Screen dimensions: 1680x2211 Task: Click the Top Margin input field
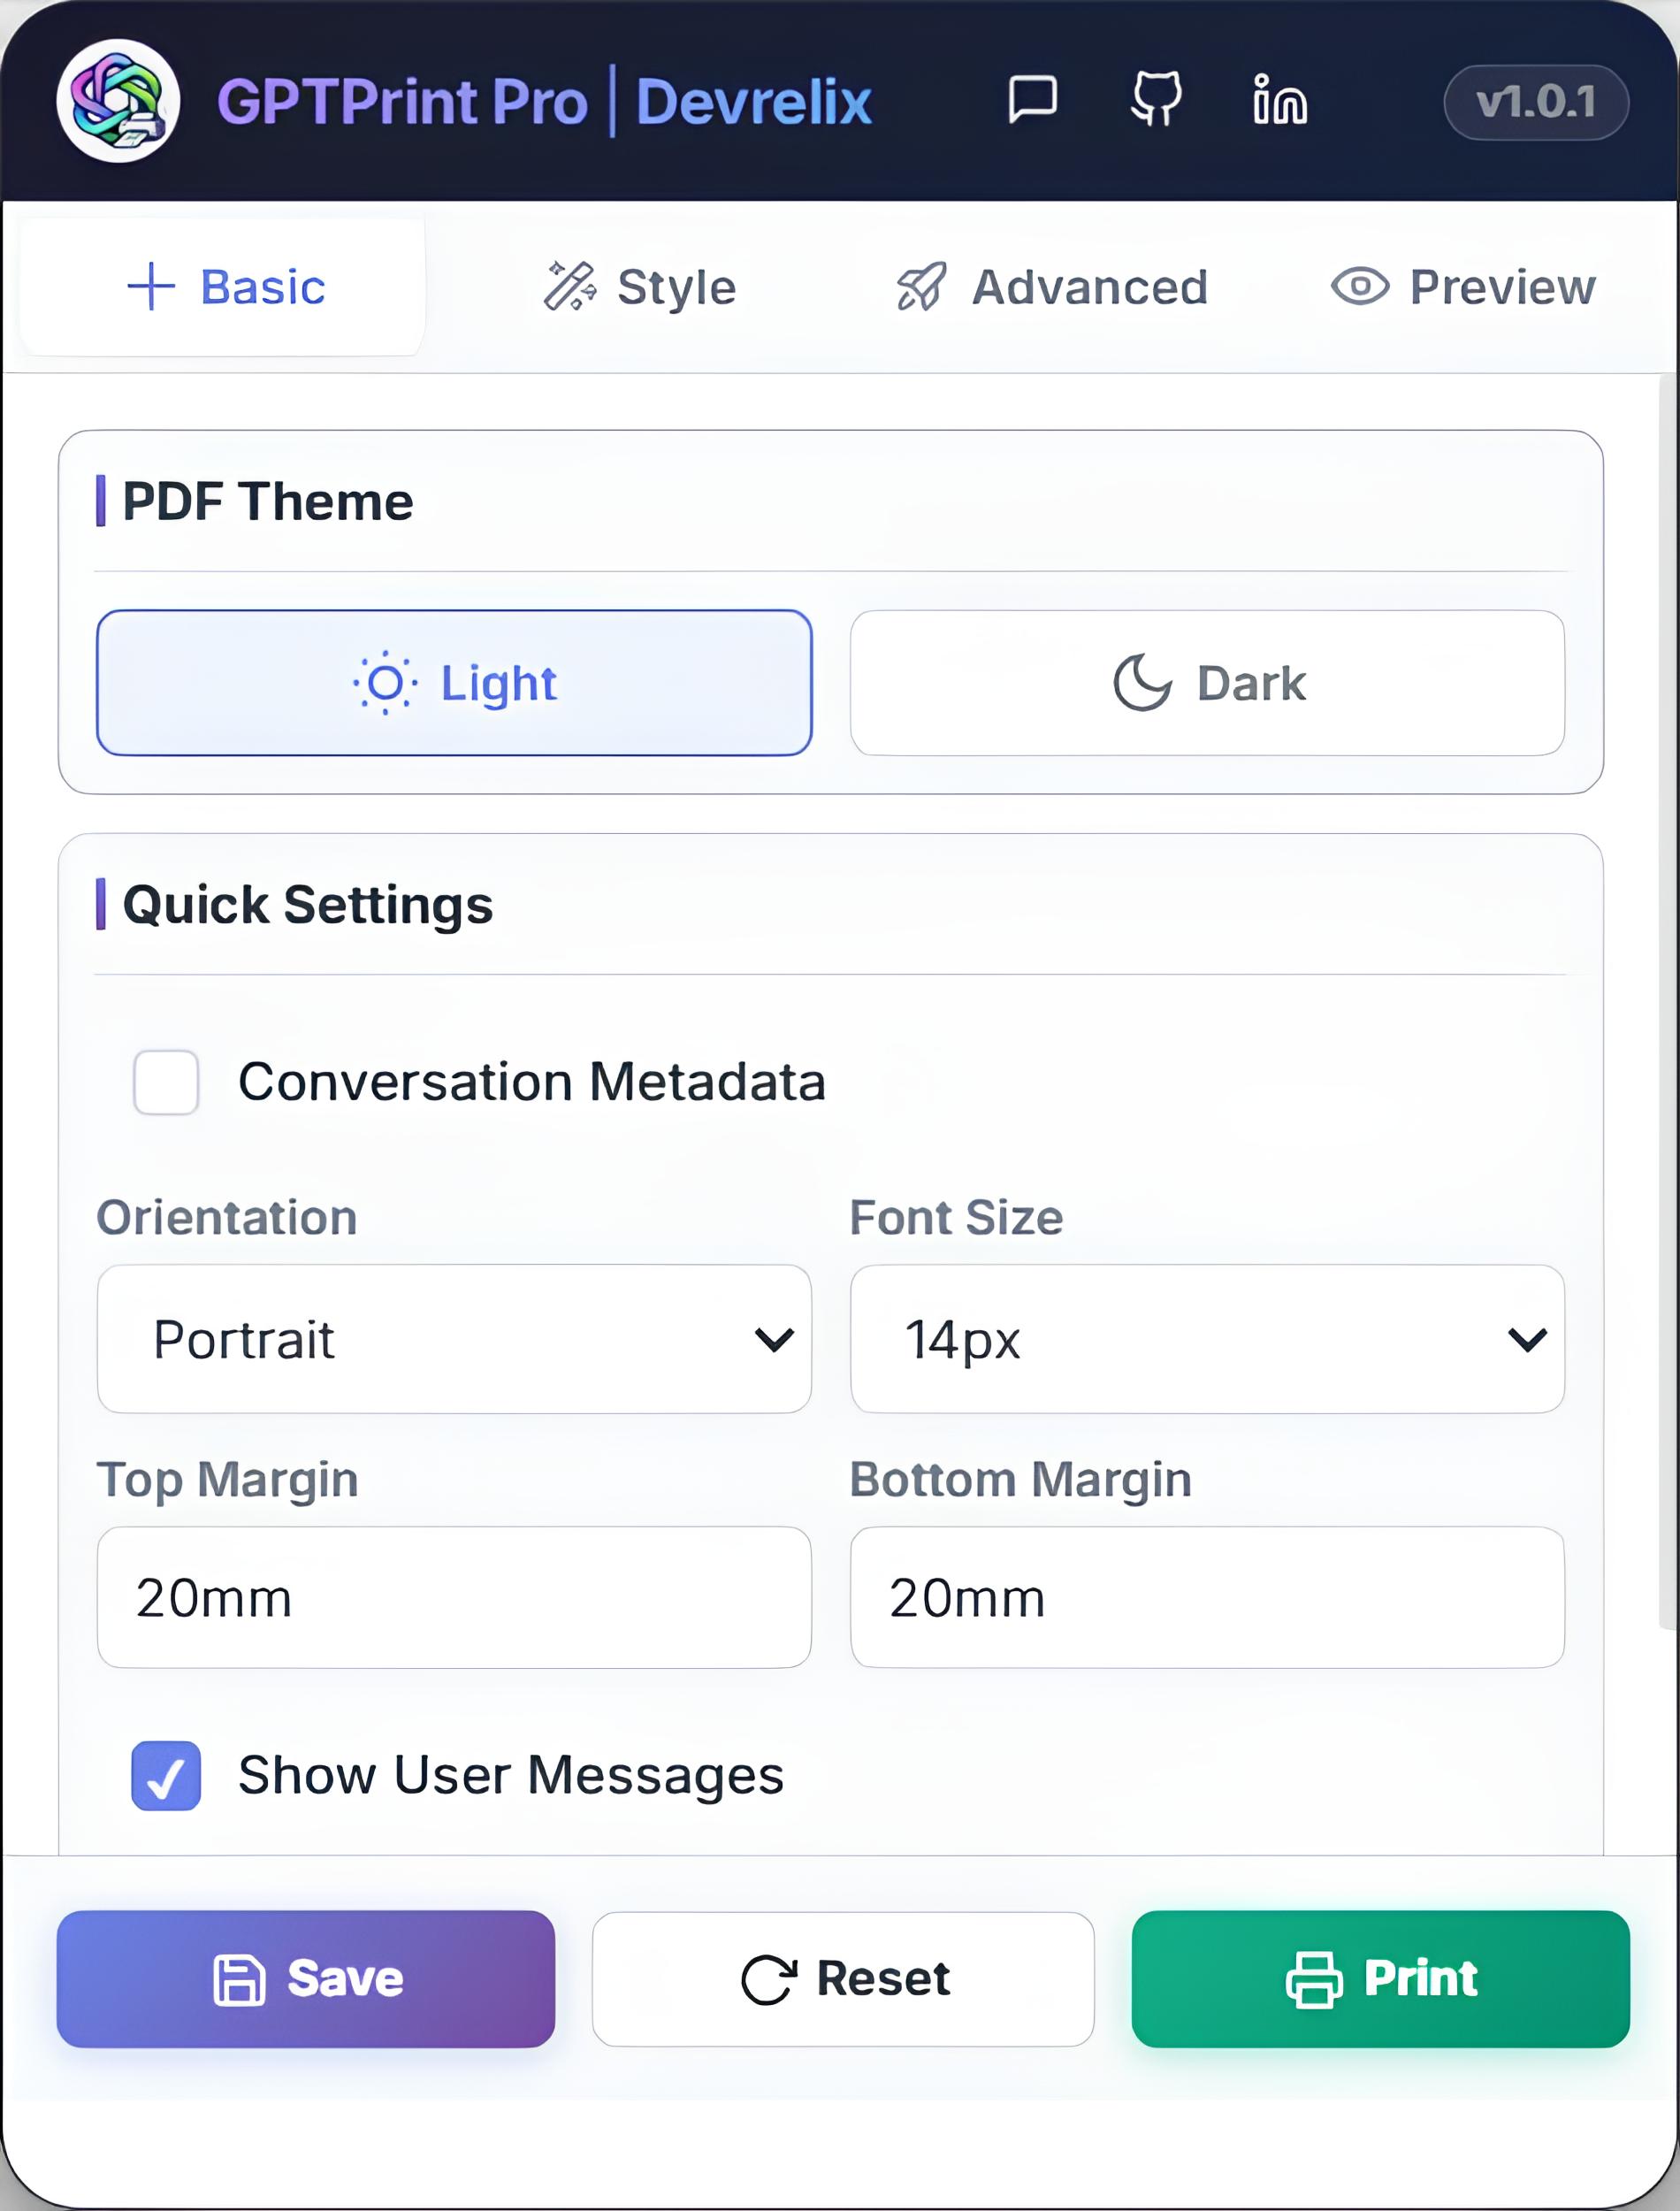(455, 1598)
